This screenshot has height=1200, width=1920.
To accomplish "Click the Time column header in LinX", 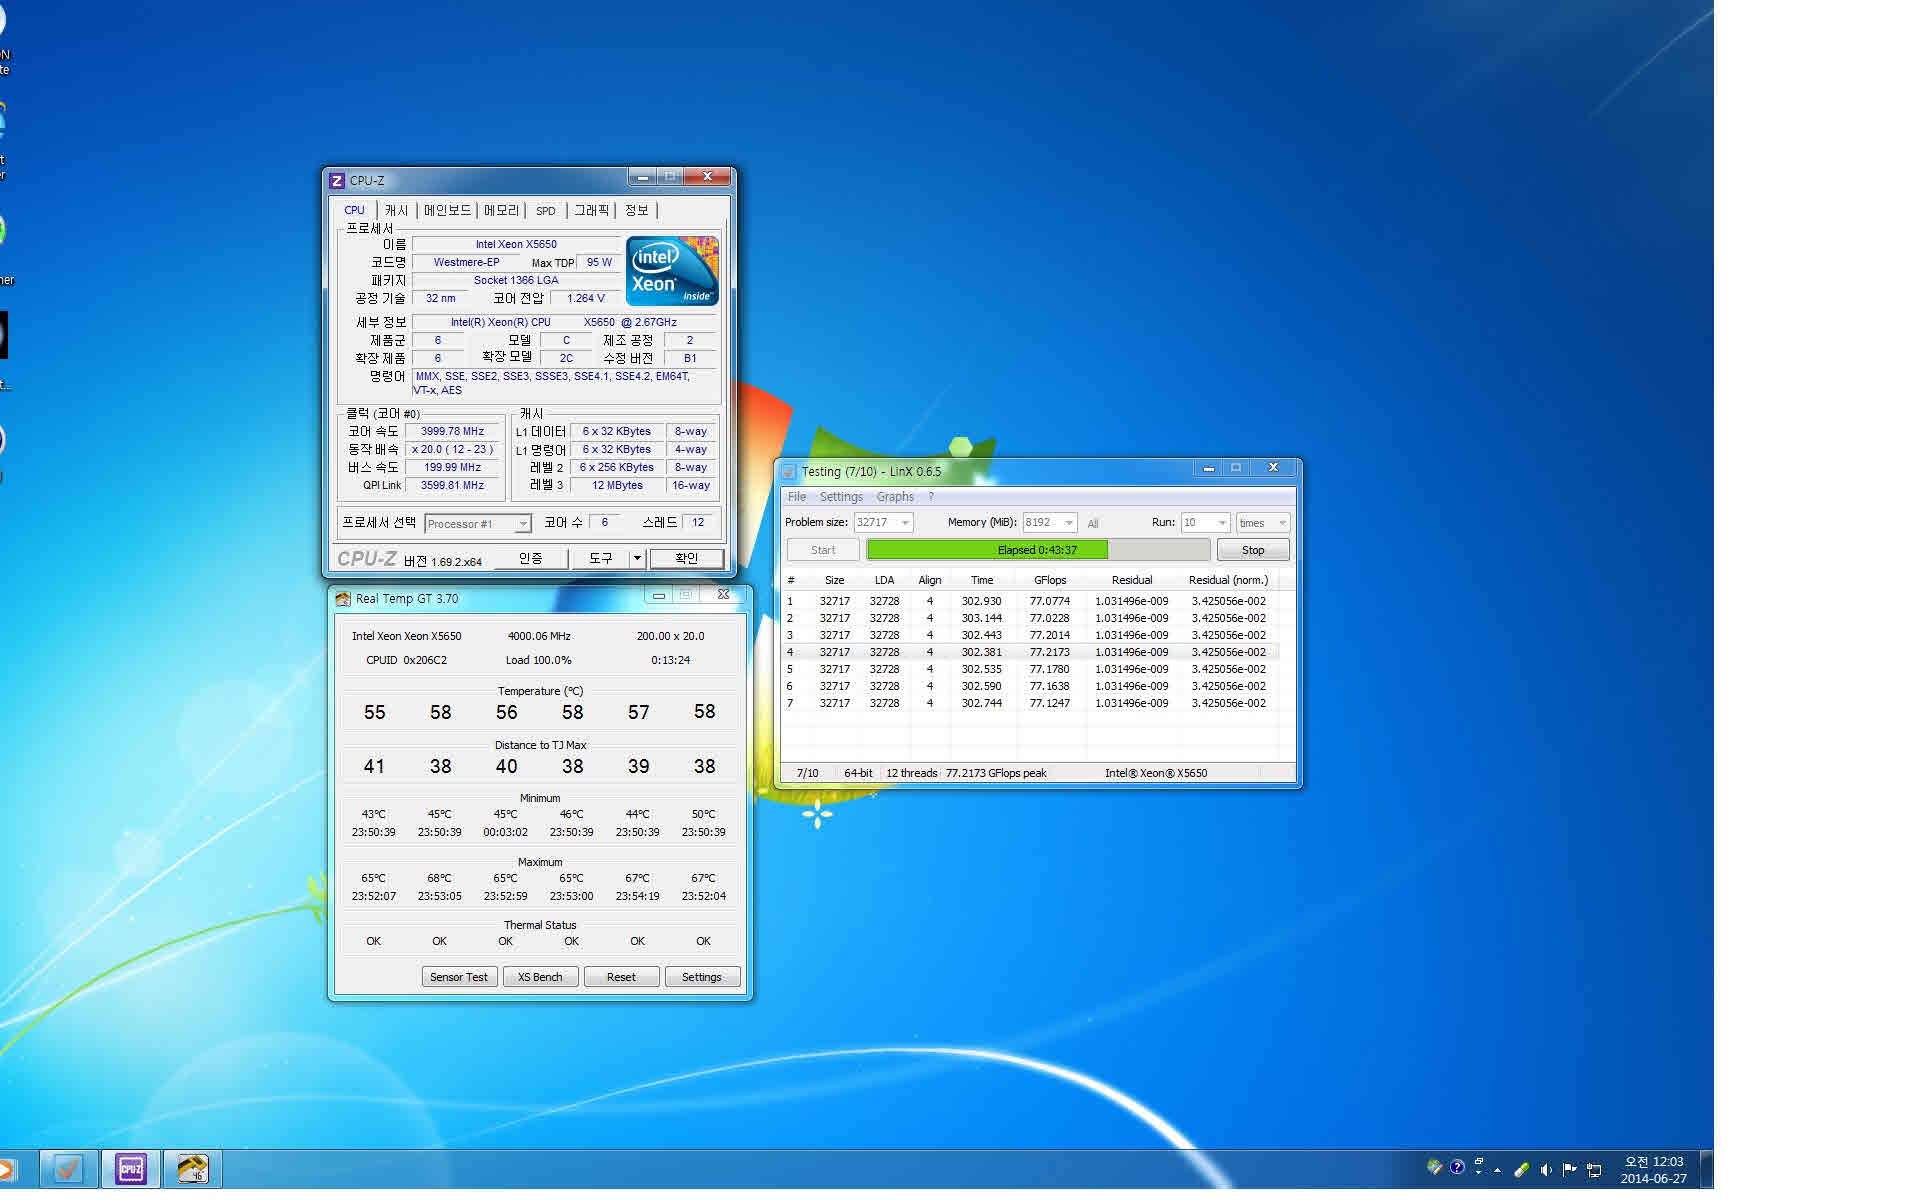I will (982, 580).
